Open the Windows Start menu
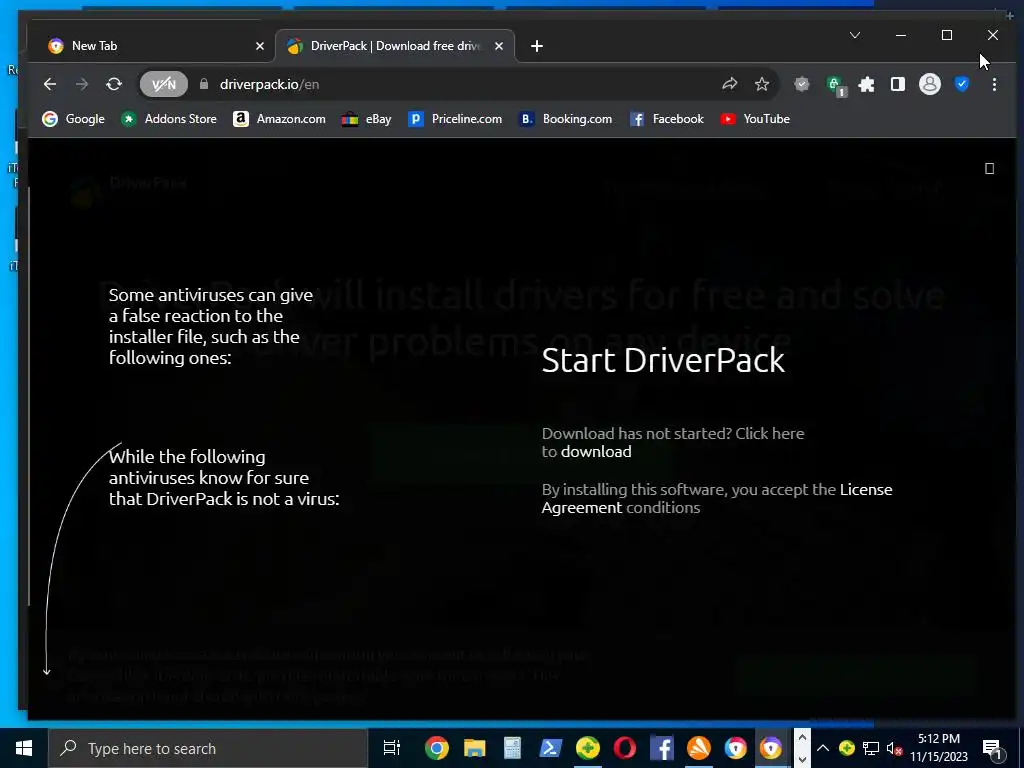The height and width of the screenshot is (768, 1024). [24, 748]
